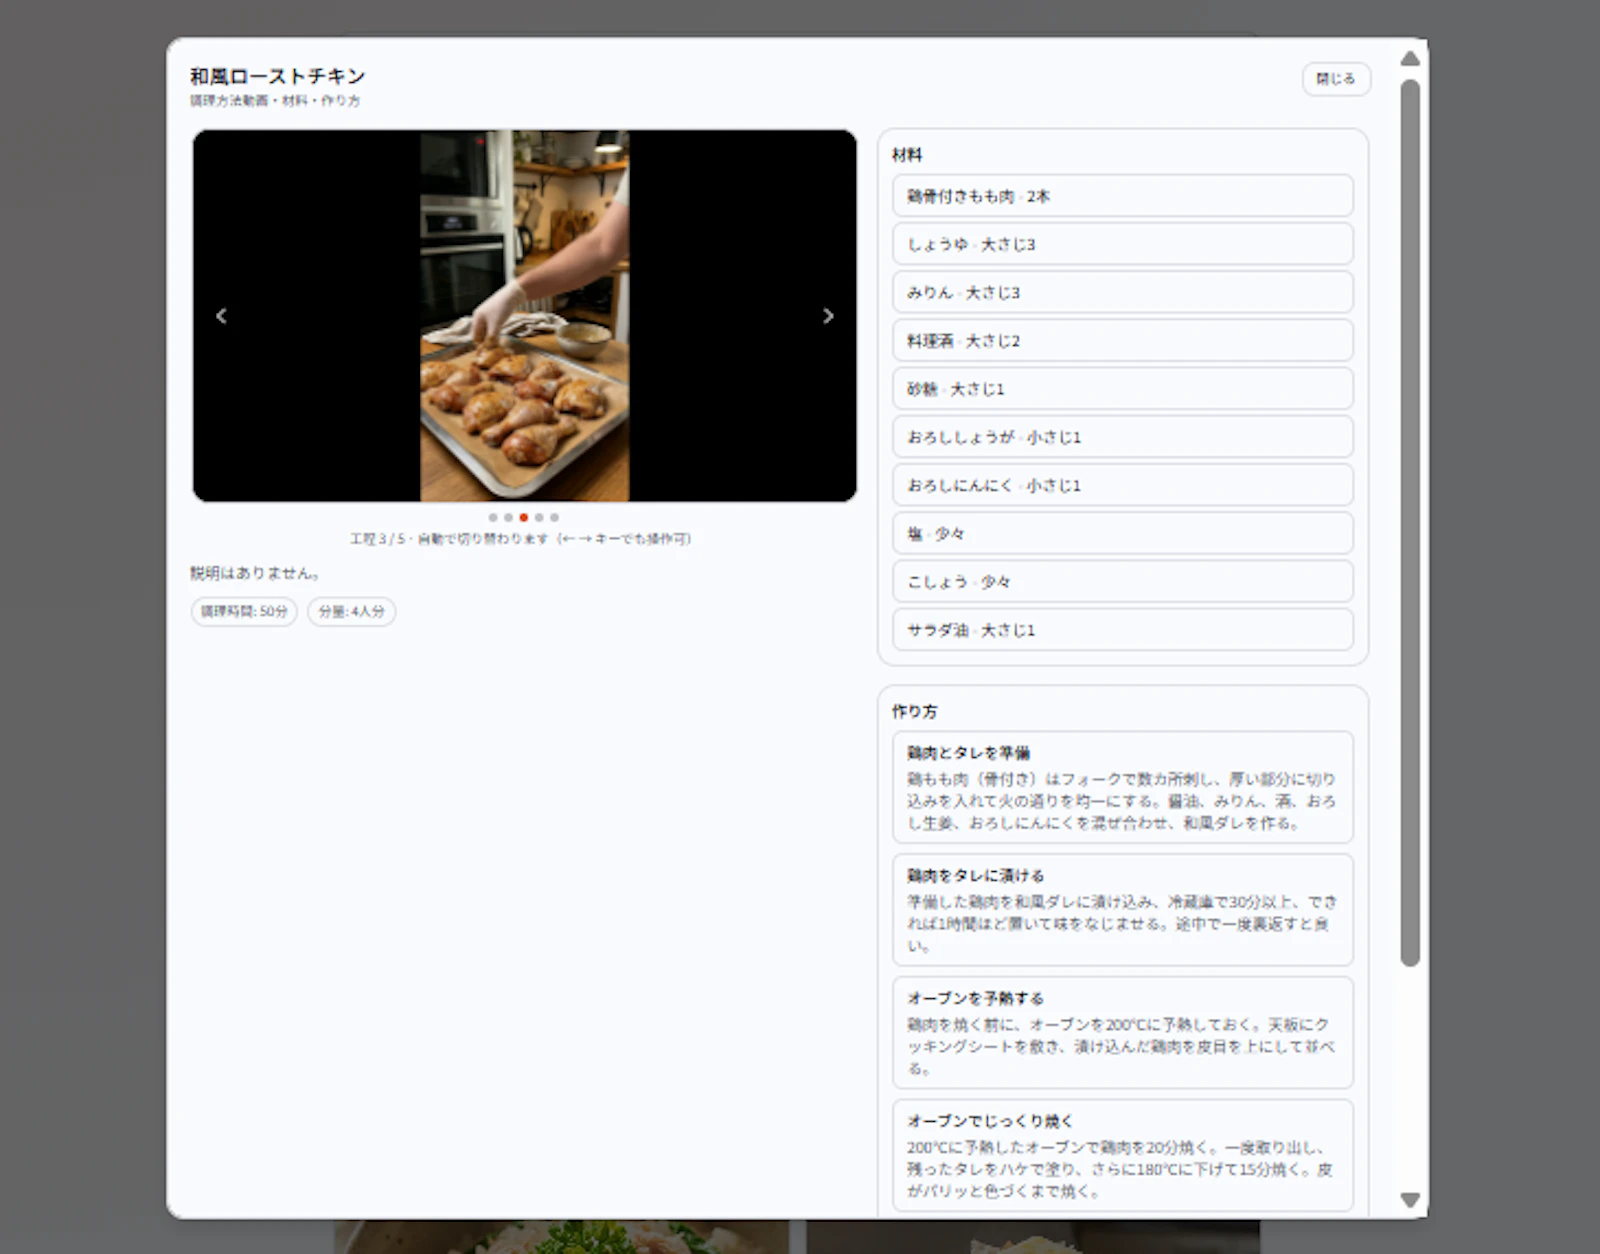Select the active red third dot
This screenshot has height=1254, width=1600.
click(523, 518)
